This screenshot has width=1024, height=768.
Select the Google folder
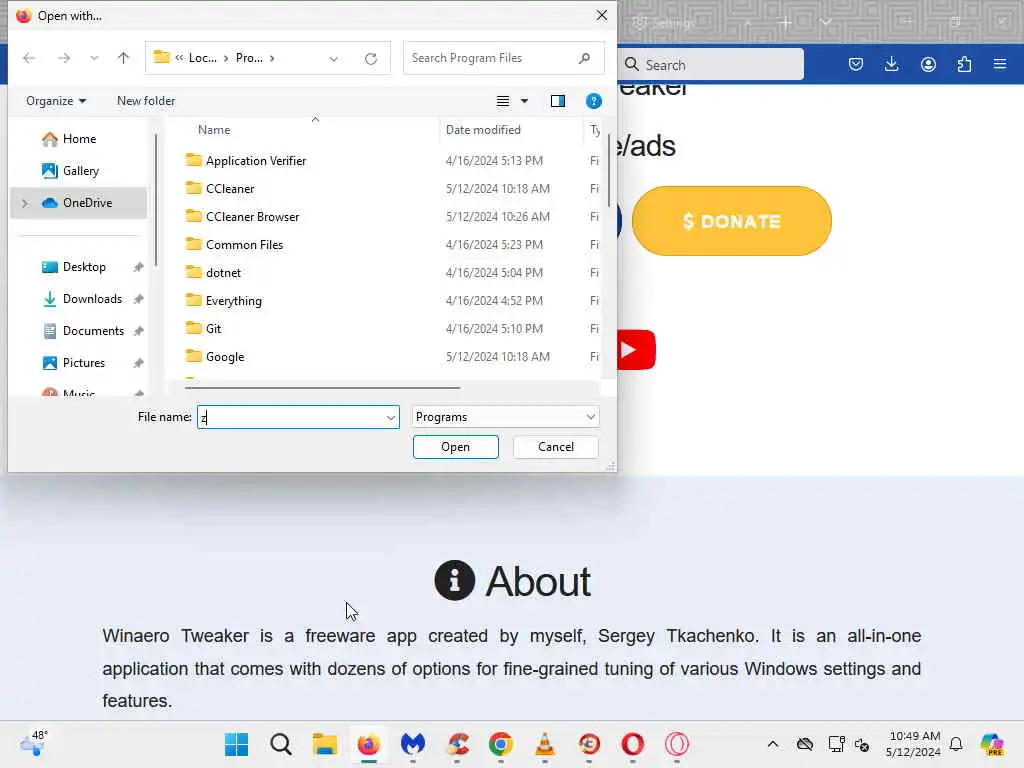225,357
